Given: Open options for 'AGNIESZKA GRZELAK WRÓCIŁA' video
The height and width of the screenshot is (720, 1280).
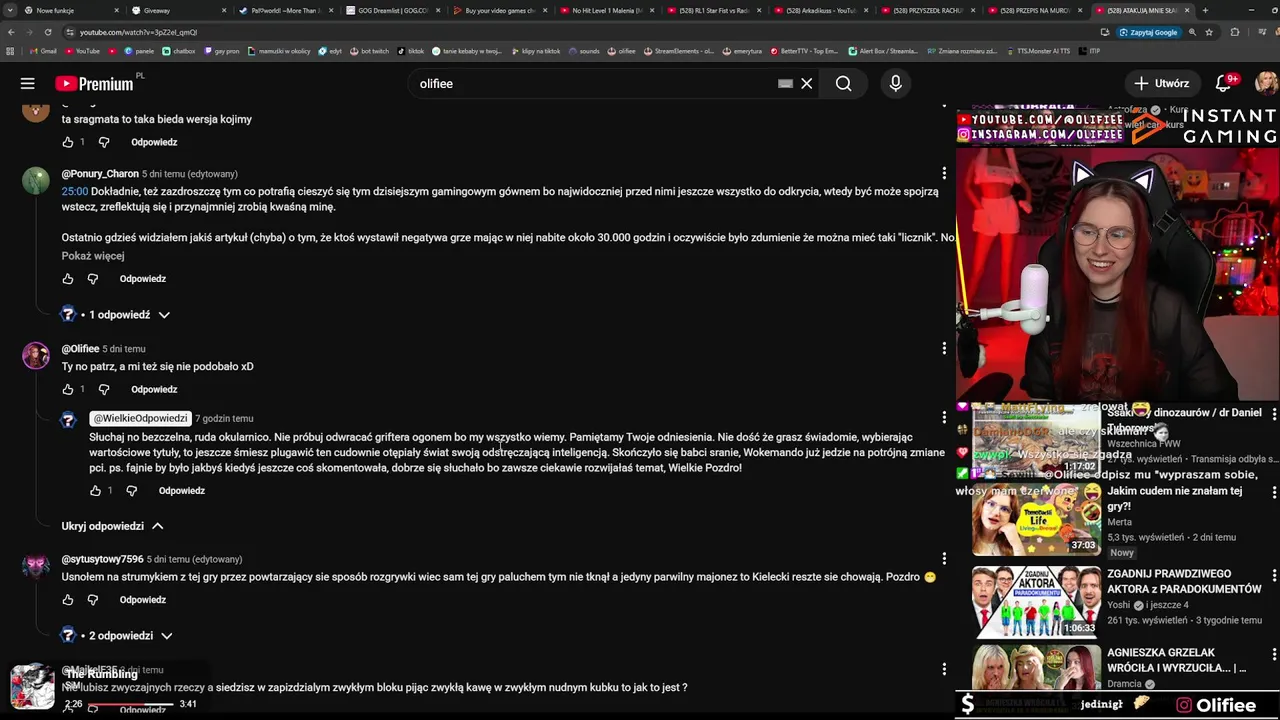Looking at the screenshot, I should [x=1274, y=655].
